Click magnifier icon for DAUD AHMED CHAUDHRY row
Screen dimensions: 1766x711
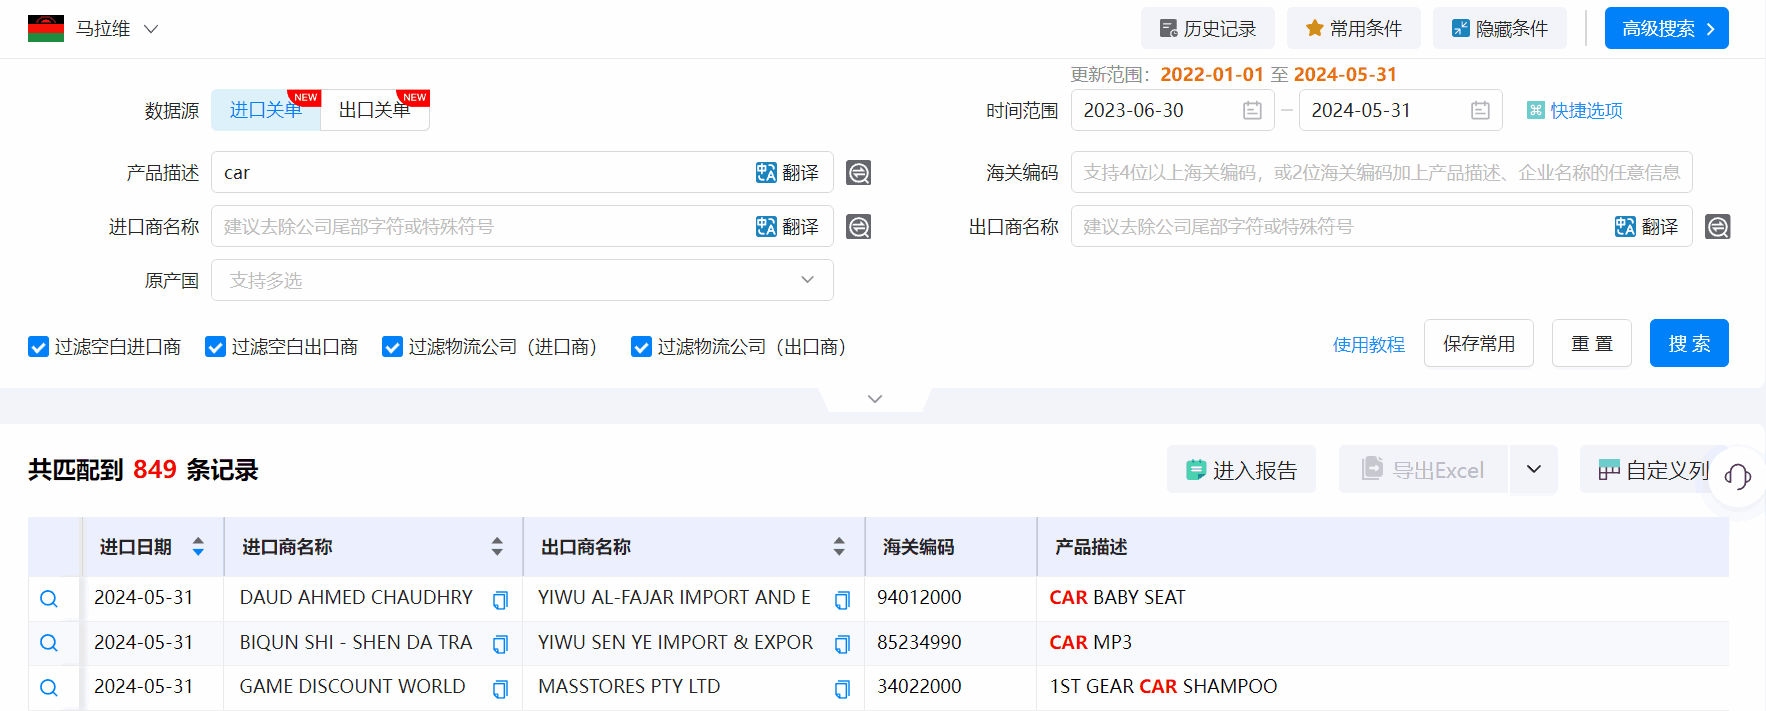pos(49,599)
